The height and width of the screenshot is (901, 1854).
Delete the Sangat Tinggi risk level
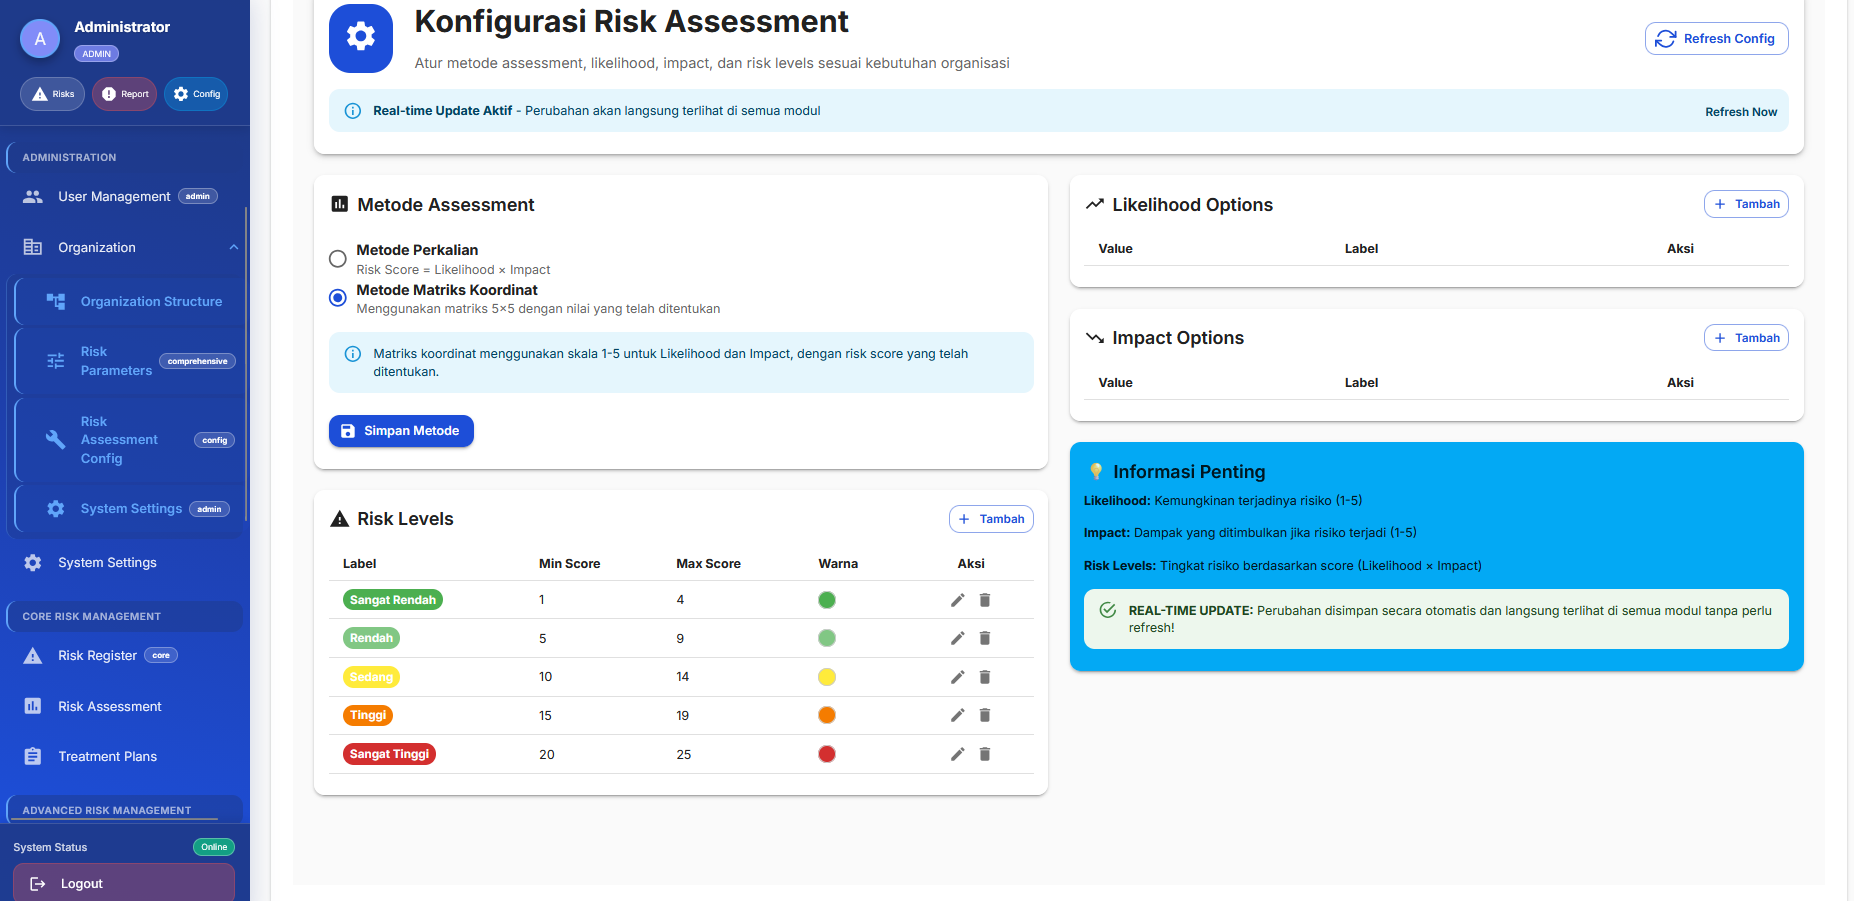pos(984,754)
